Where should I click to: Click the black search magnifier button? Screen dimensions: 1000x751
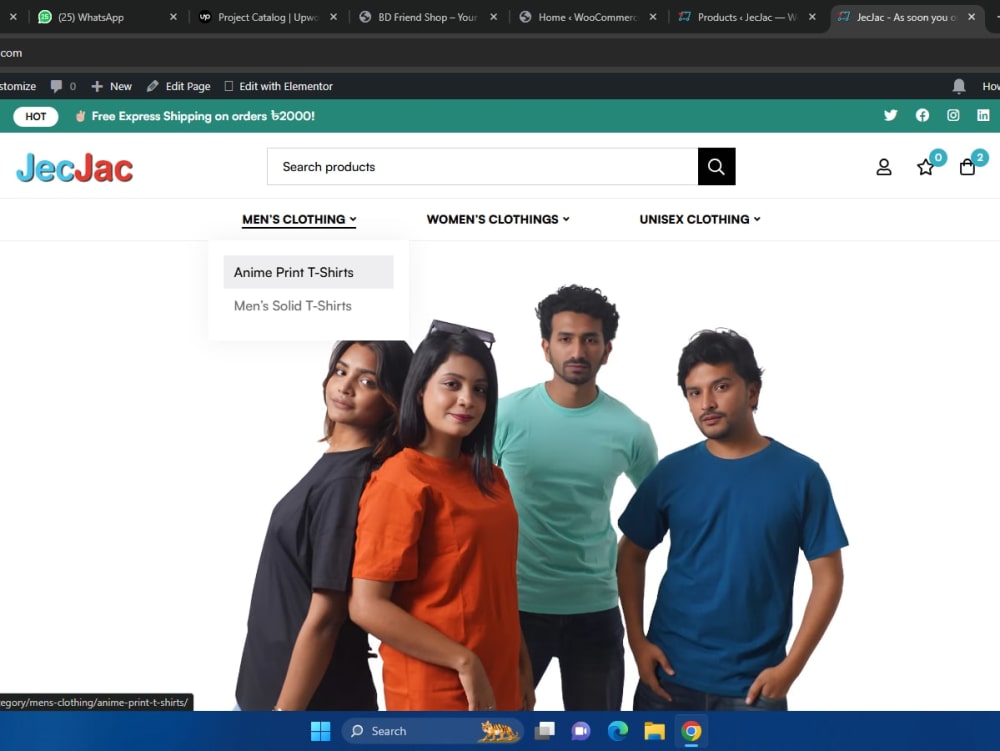(716, 166)
